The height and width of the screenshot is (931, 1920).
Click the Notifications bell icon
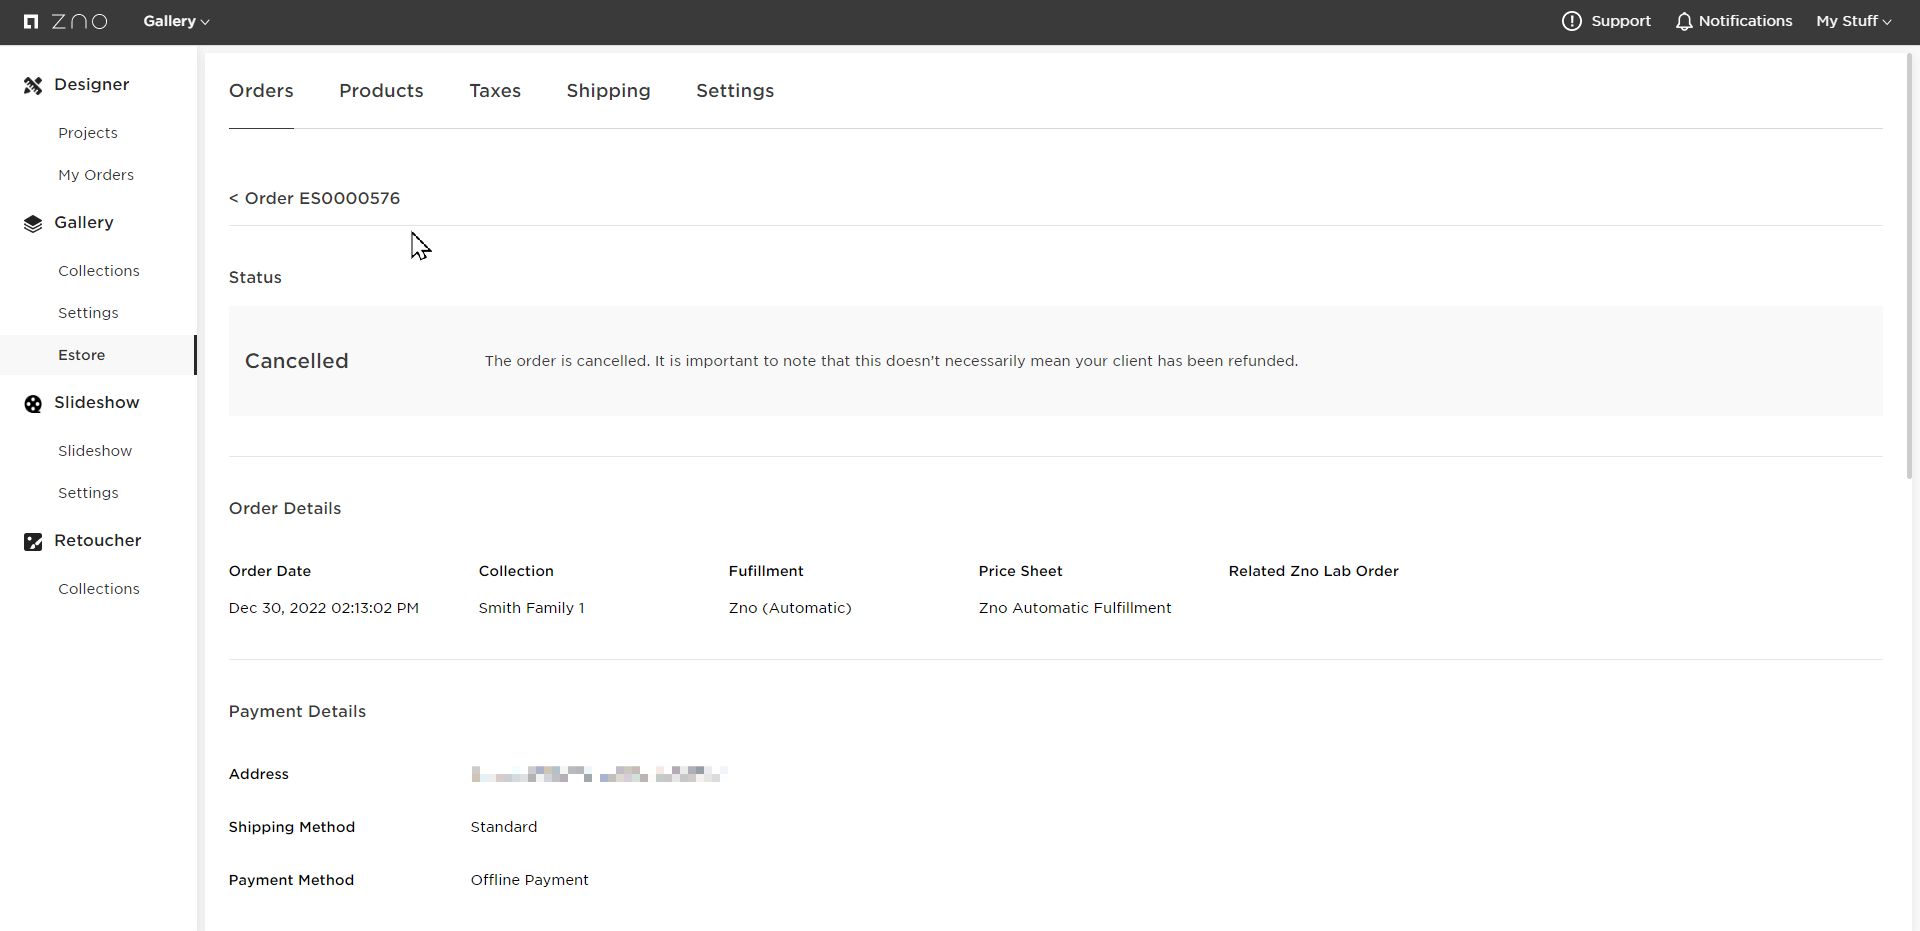click(x=1684, y=21)
